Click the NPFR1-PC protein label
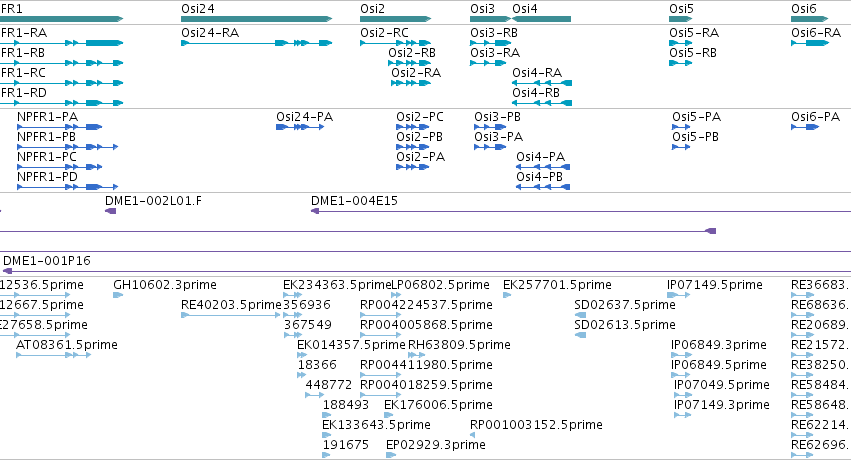This screenshot has height=460, width=851. point(47,157)
